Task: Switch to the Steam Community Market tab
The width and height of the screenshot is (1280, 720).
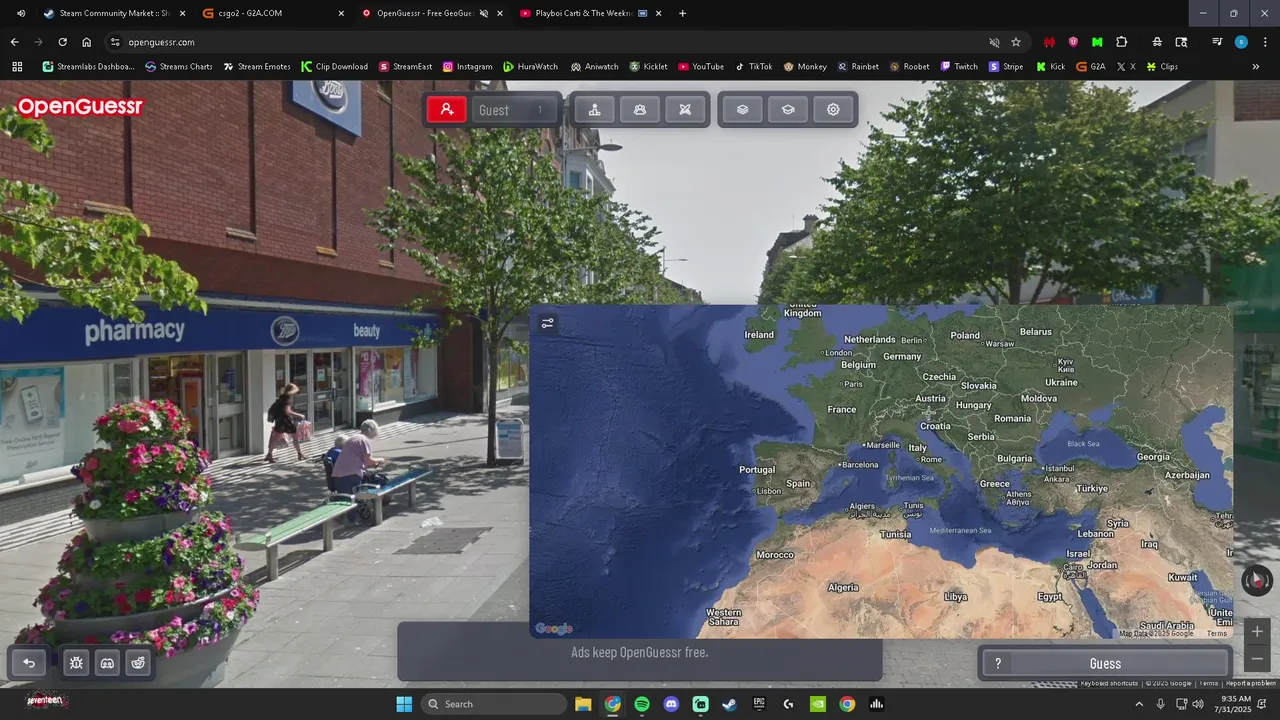Action: 113,13
